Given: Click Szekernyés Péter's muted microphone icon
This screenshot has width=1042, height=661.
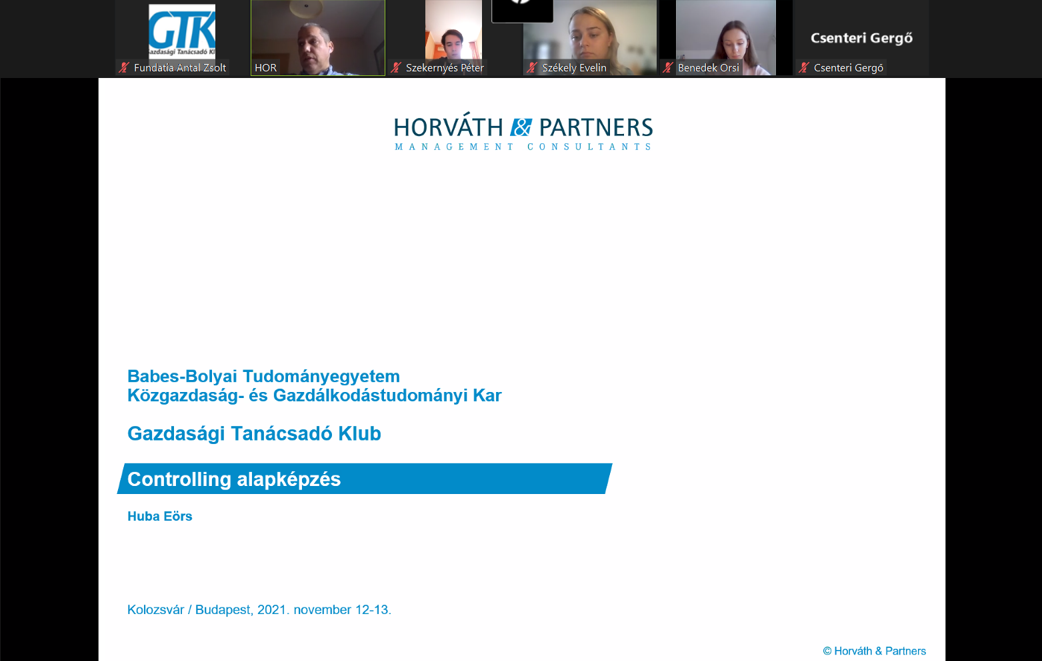Looking at the screenshot, I should 396,68.
